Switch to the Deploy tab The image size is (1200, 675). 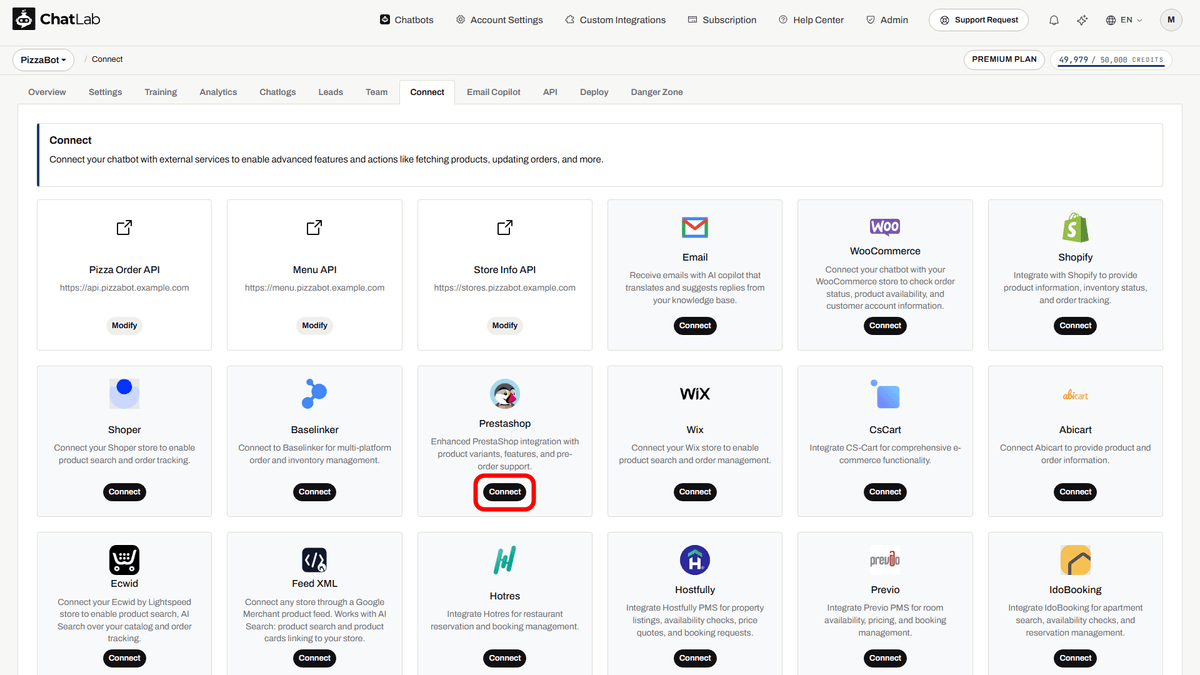(x=594, y=92)
